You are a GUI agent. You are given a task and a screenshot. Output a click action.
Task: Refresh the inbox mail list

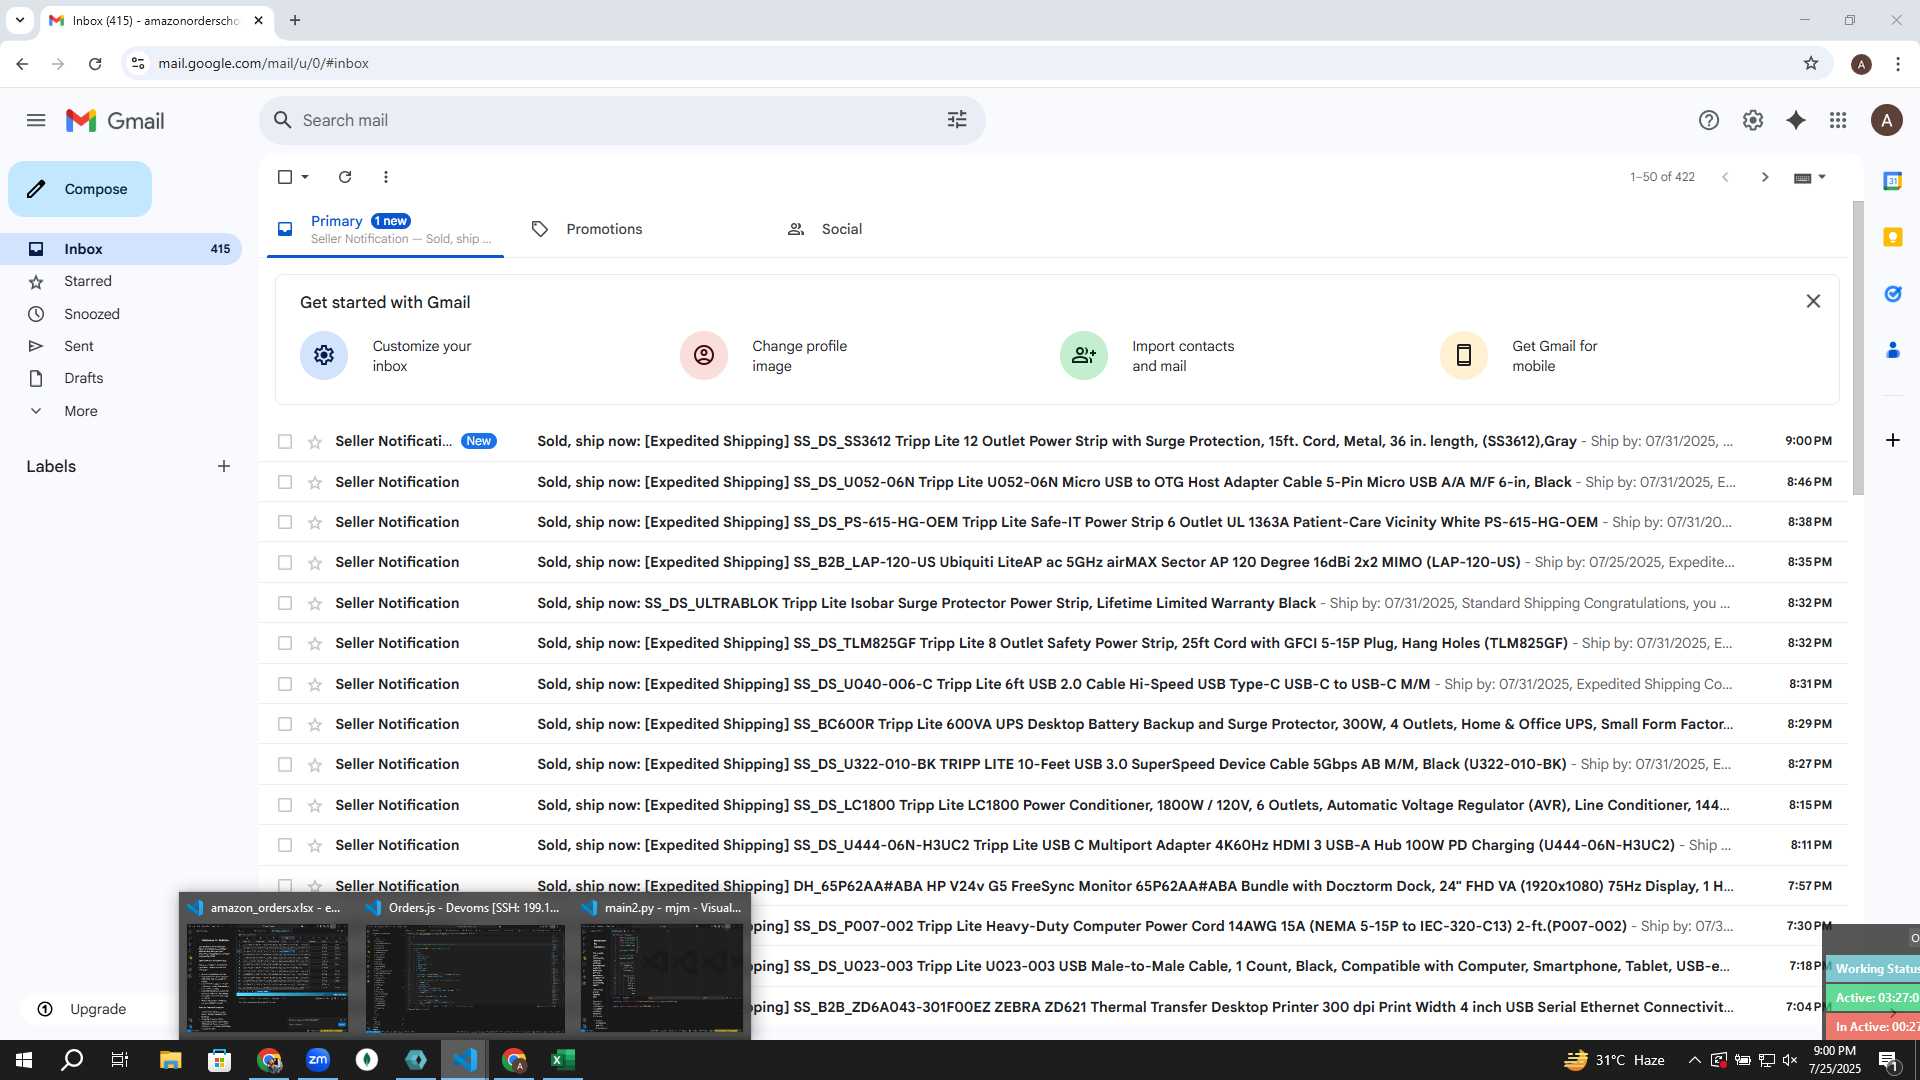click(345, 177)
